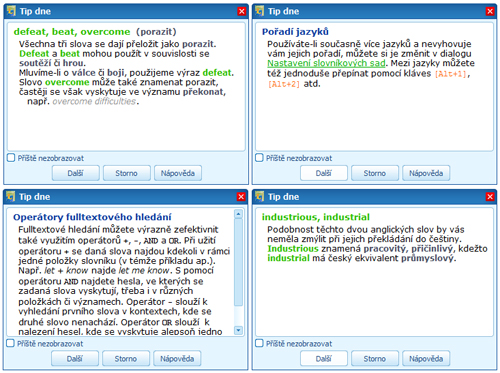
Task: Open Nápověda in the Operátory tip dialog
Action: tap(177, 359)
